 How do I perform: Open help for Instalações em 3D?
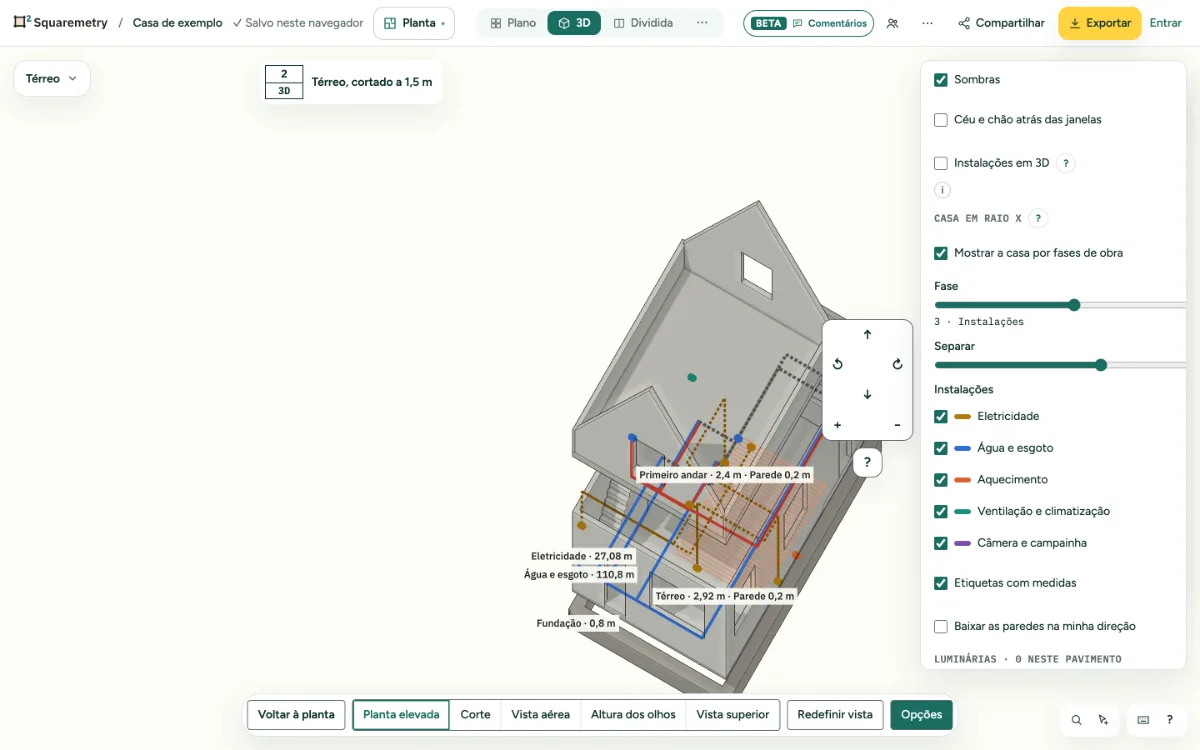[x=1066, y=163]
